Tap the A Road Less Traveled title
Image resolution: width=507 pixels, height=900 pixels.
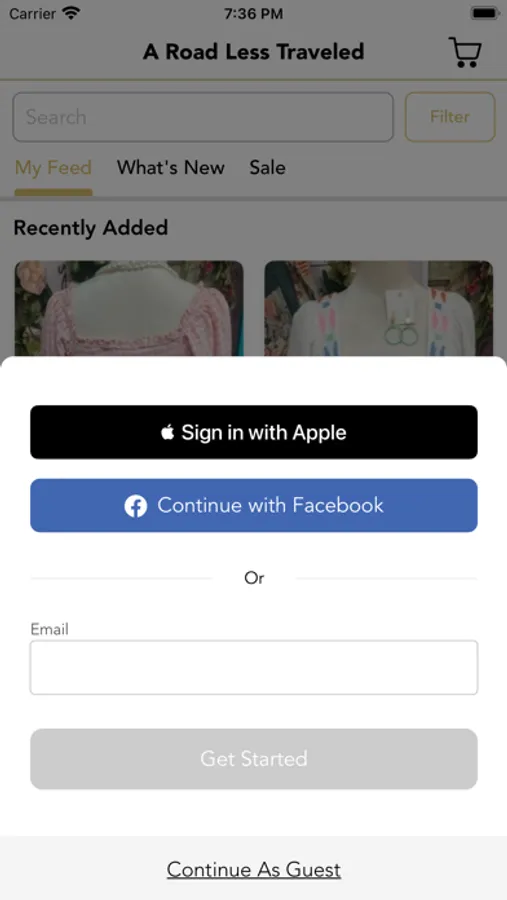coord(254,52)
